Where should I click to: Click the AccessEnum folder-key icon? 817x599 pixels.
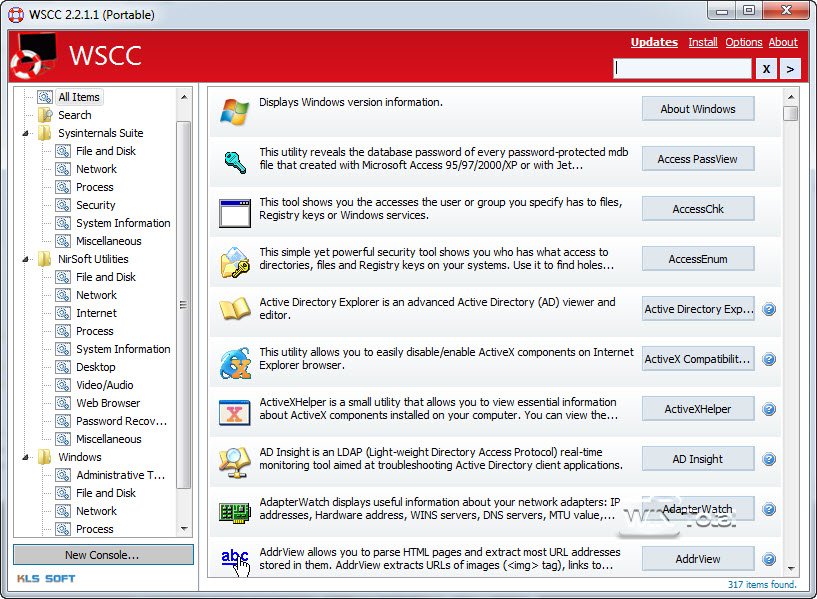tap(234, 263)
